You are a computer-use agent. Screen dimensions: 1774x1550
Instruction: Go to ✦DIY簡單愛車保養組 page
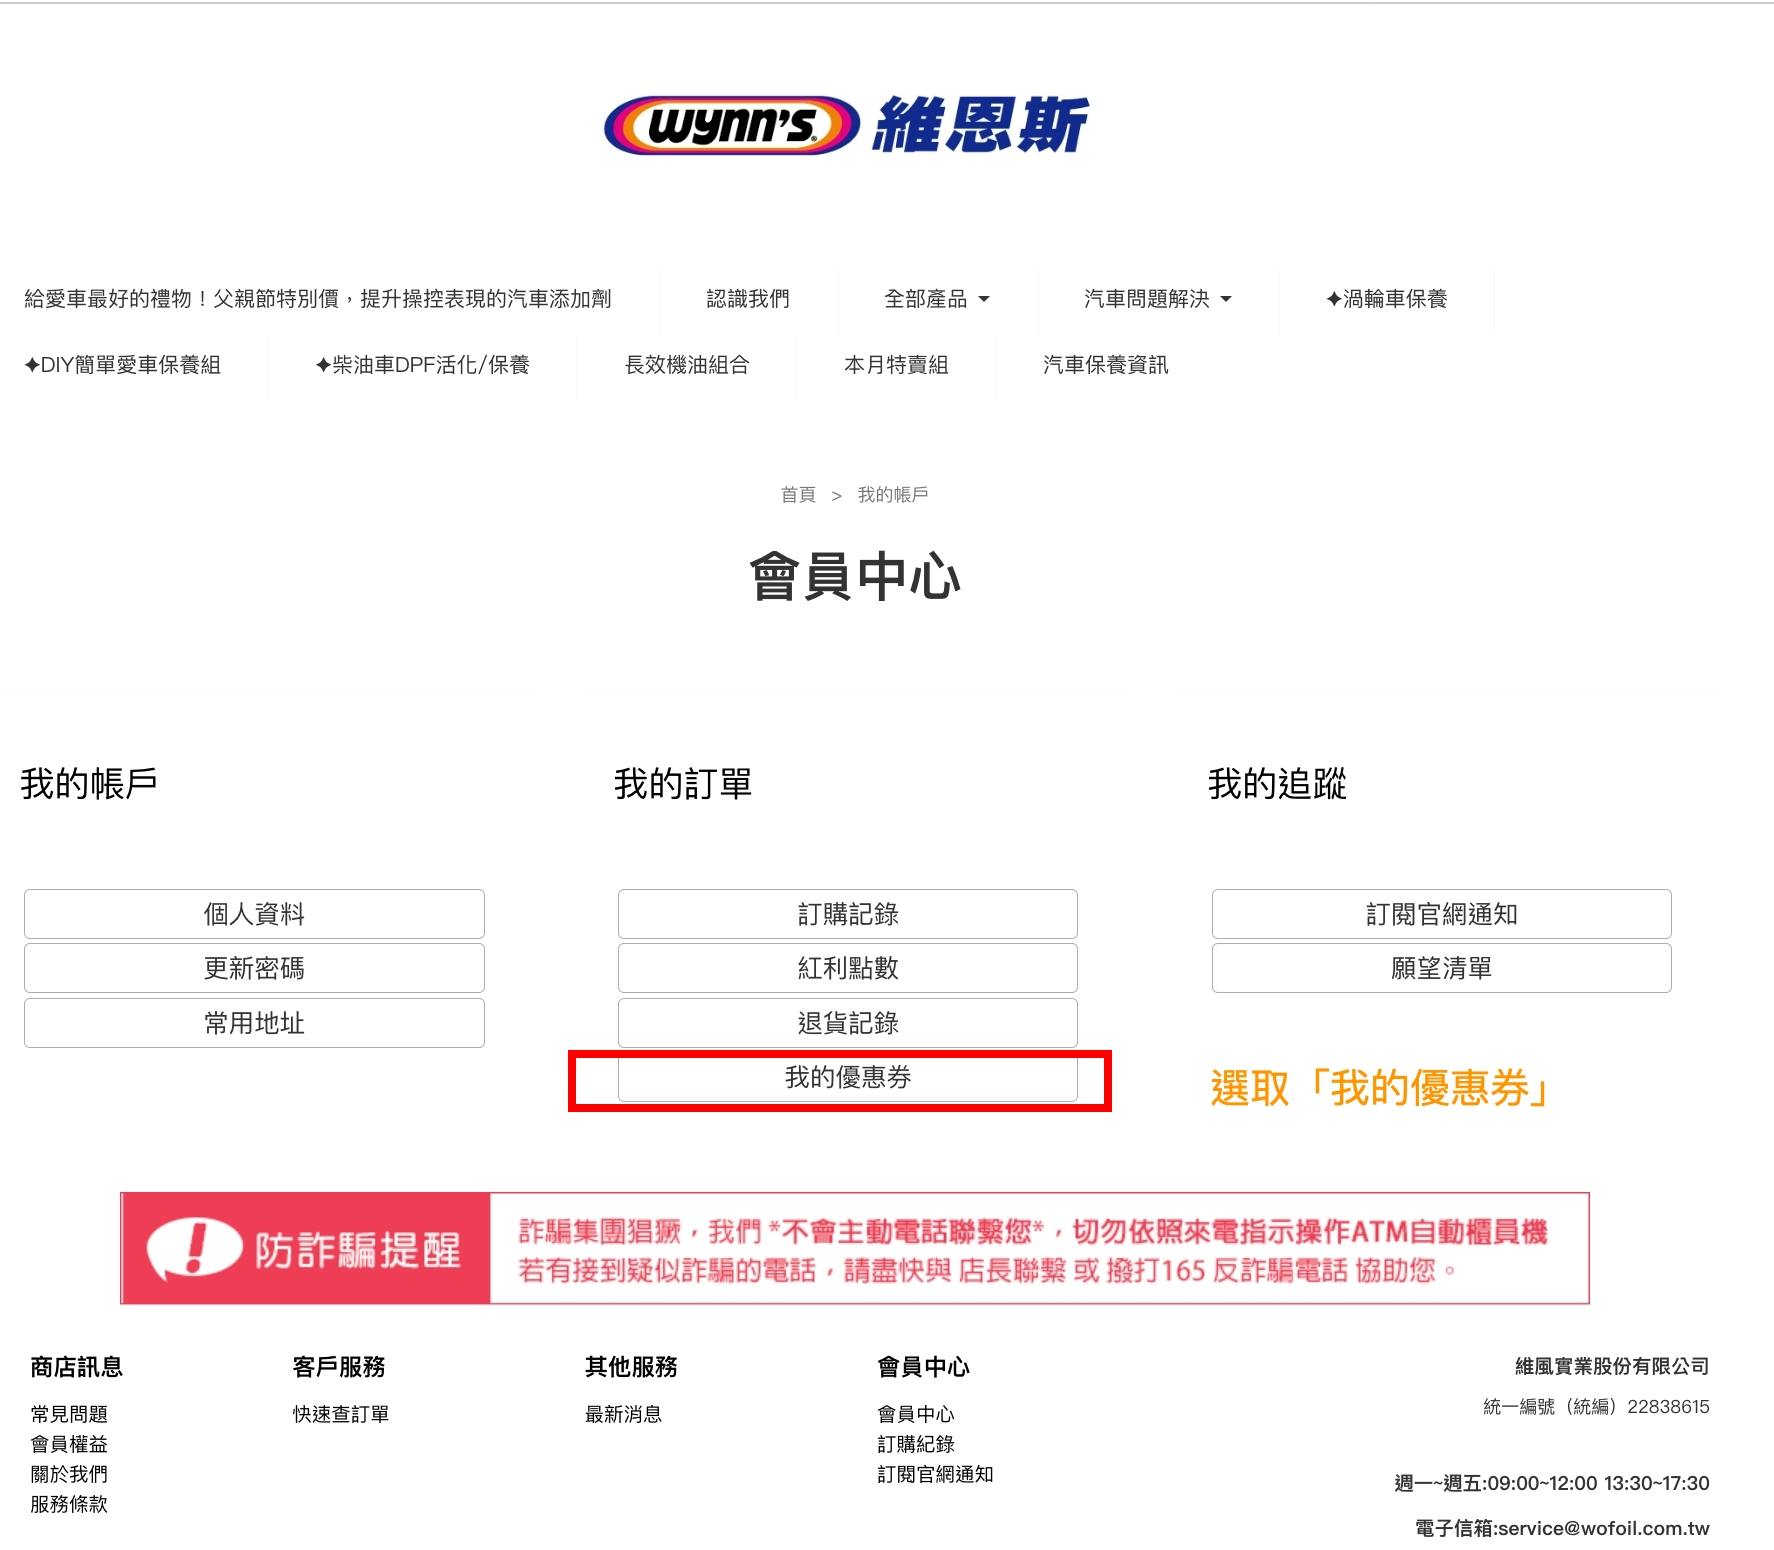click(x=122, y=365)
